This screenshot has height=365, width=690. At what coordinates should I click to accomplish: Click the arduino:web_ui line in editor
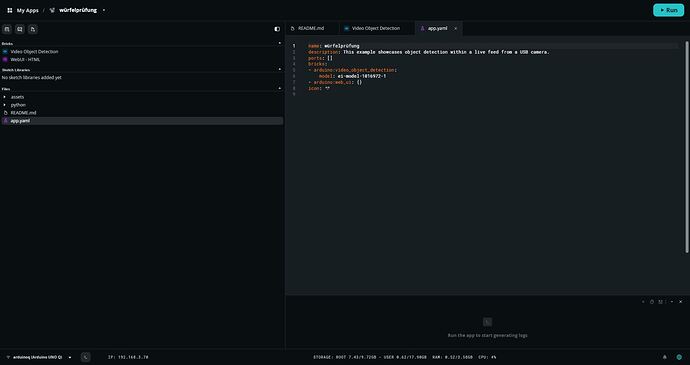[335, 82]
